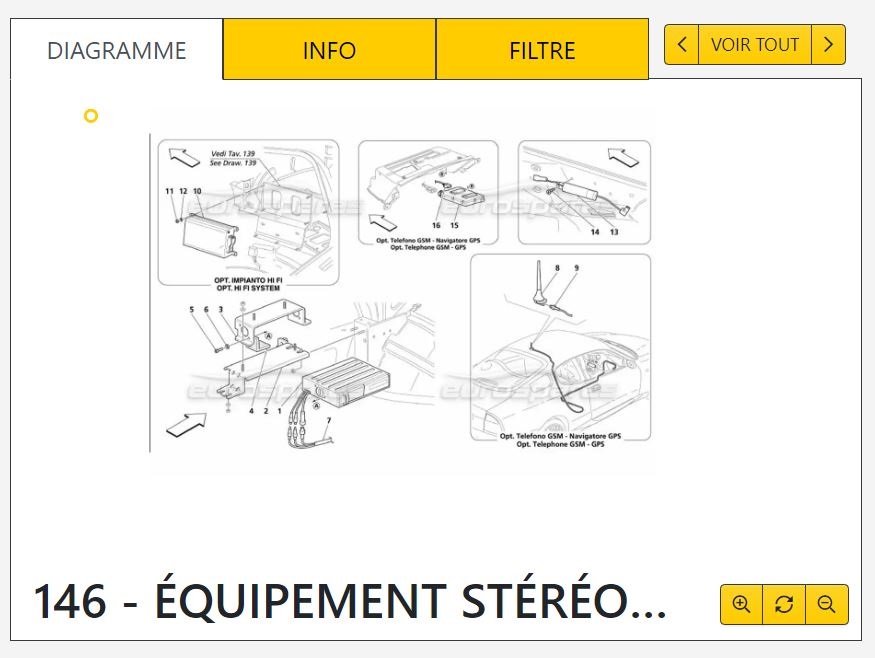Click part number 8 antenna label
The width and height of the screenshot is (875, 658).
coord(557,268)
